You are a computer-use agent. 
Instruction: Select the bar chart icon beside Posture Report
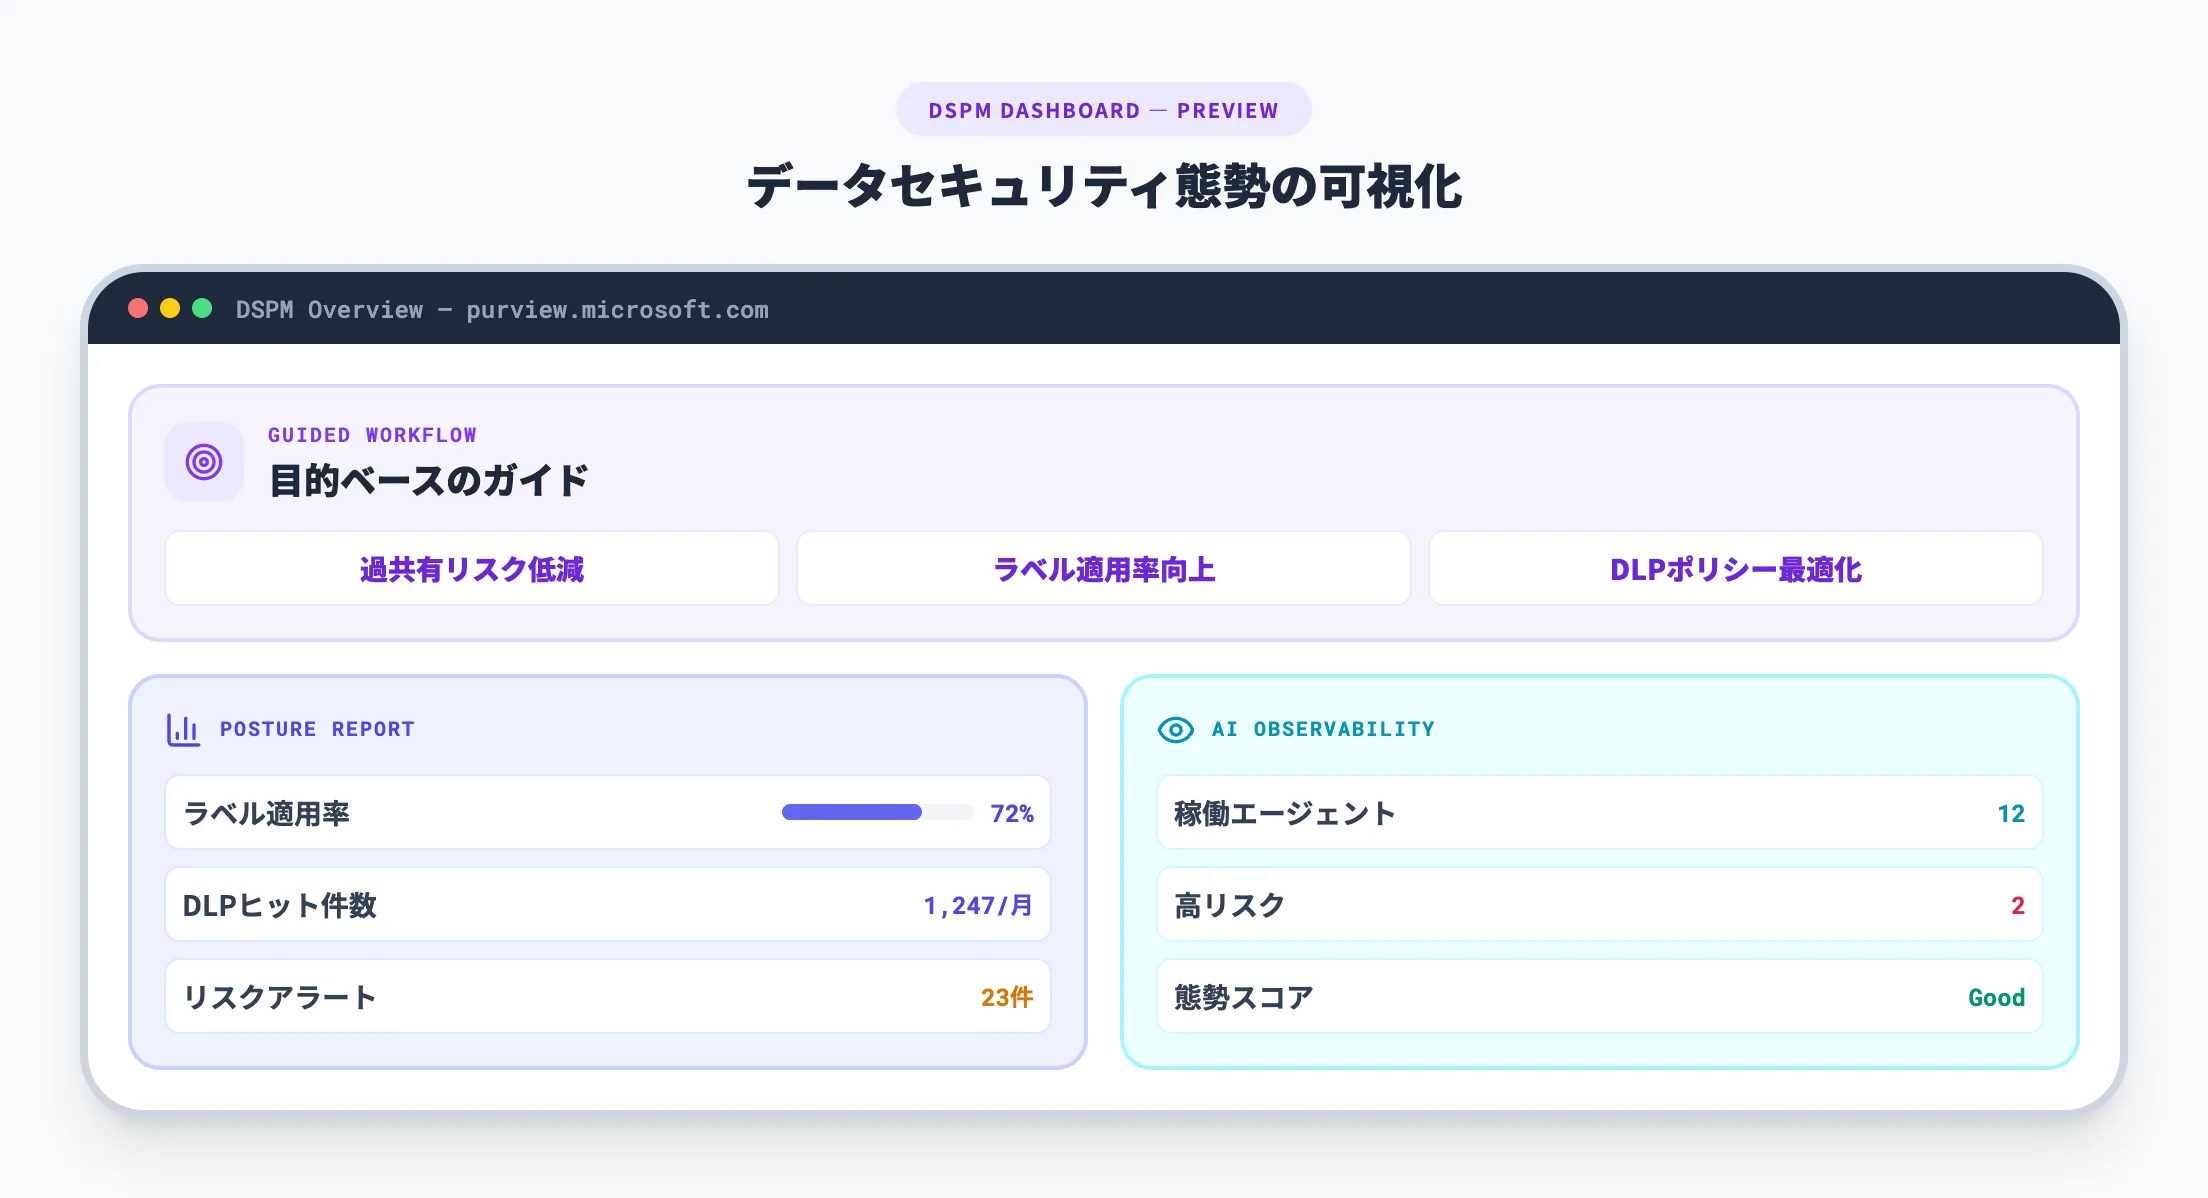click(x=183, y=729)
